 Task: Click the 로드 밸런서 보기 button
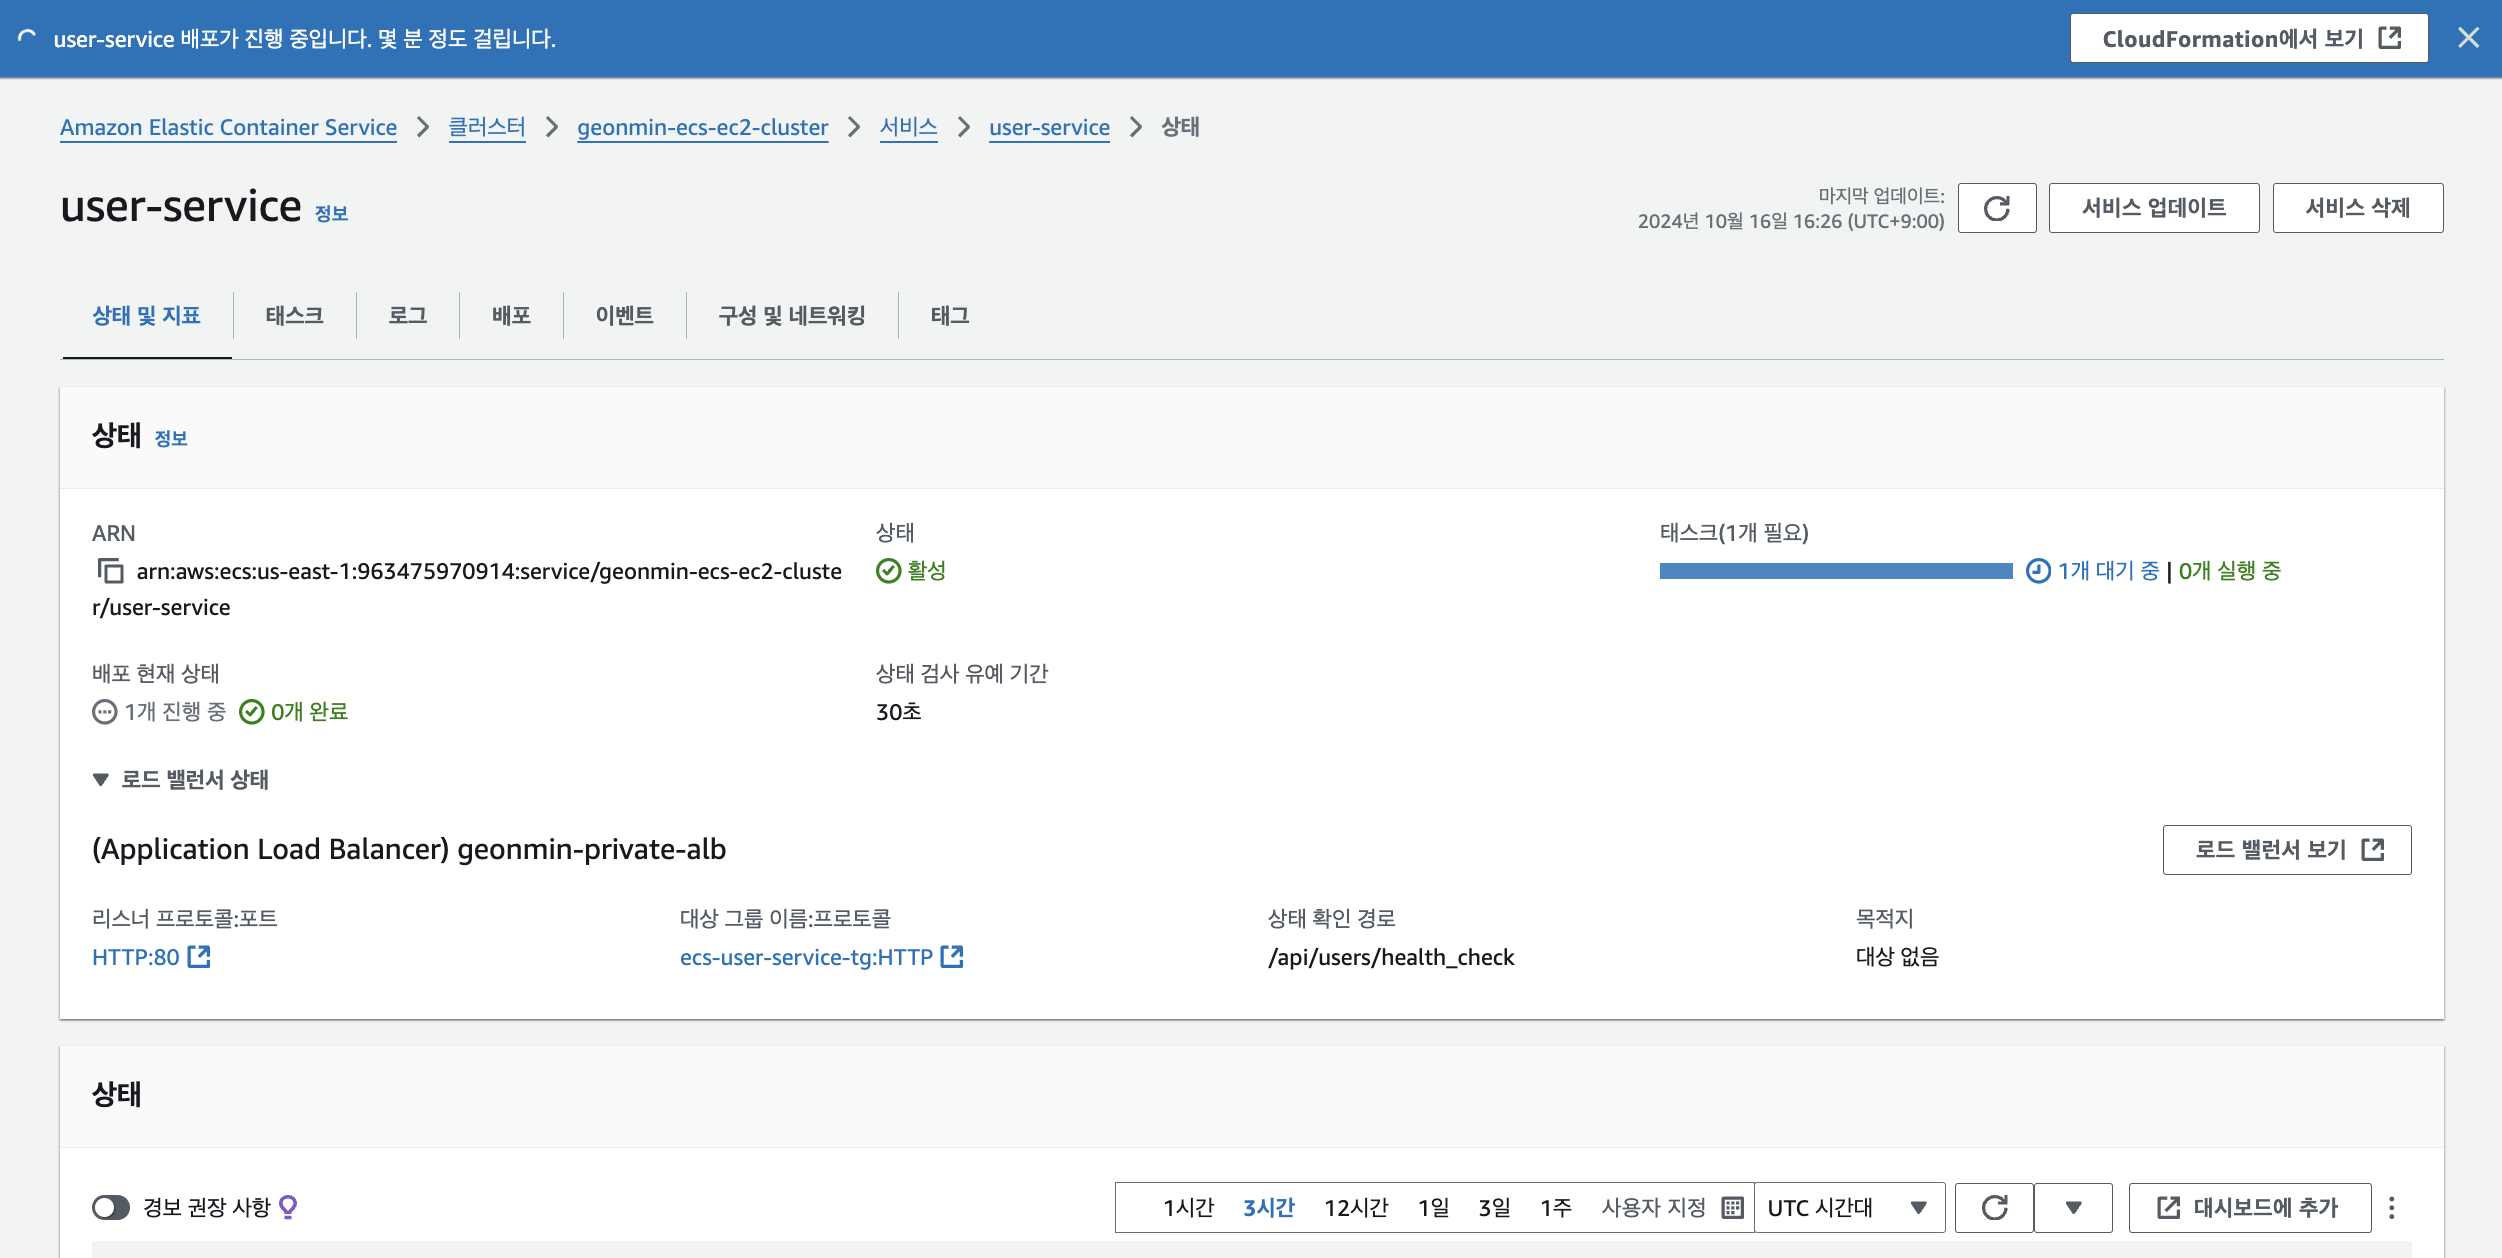(2287, 850)
